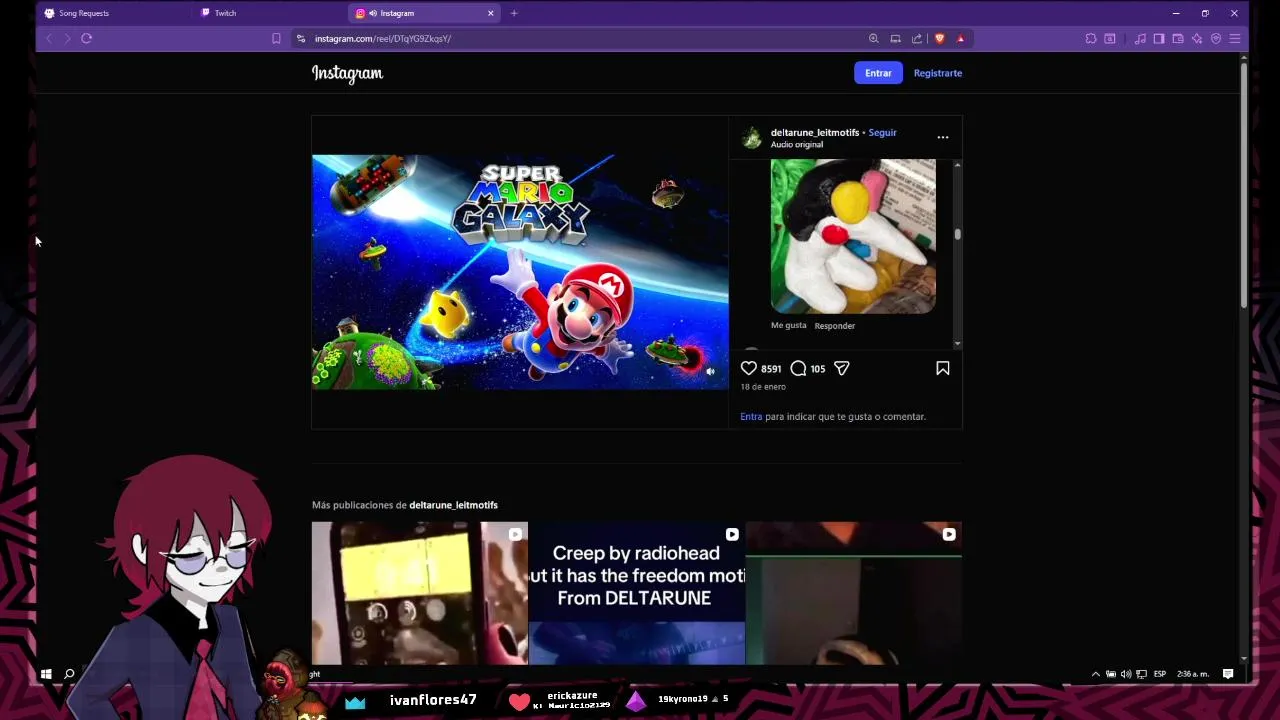The width and height of the screenshot is (1280, 720).
Task: Go forward to next page
Action: [67, 38]
